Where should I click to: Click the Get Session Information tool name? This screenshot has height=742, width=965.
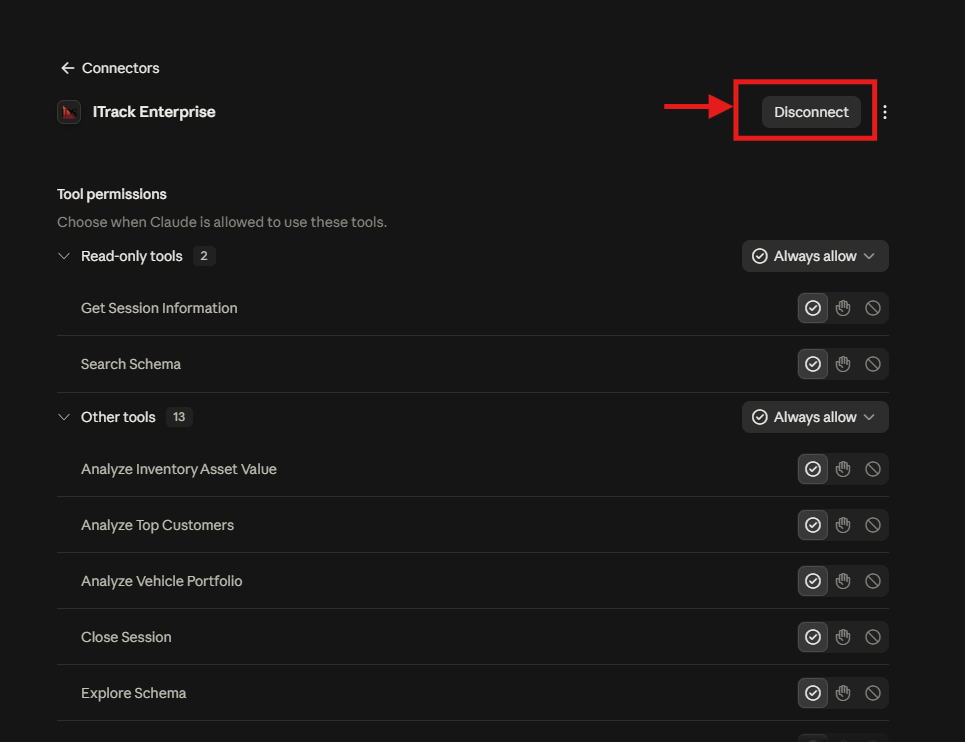click(159, 308)
